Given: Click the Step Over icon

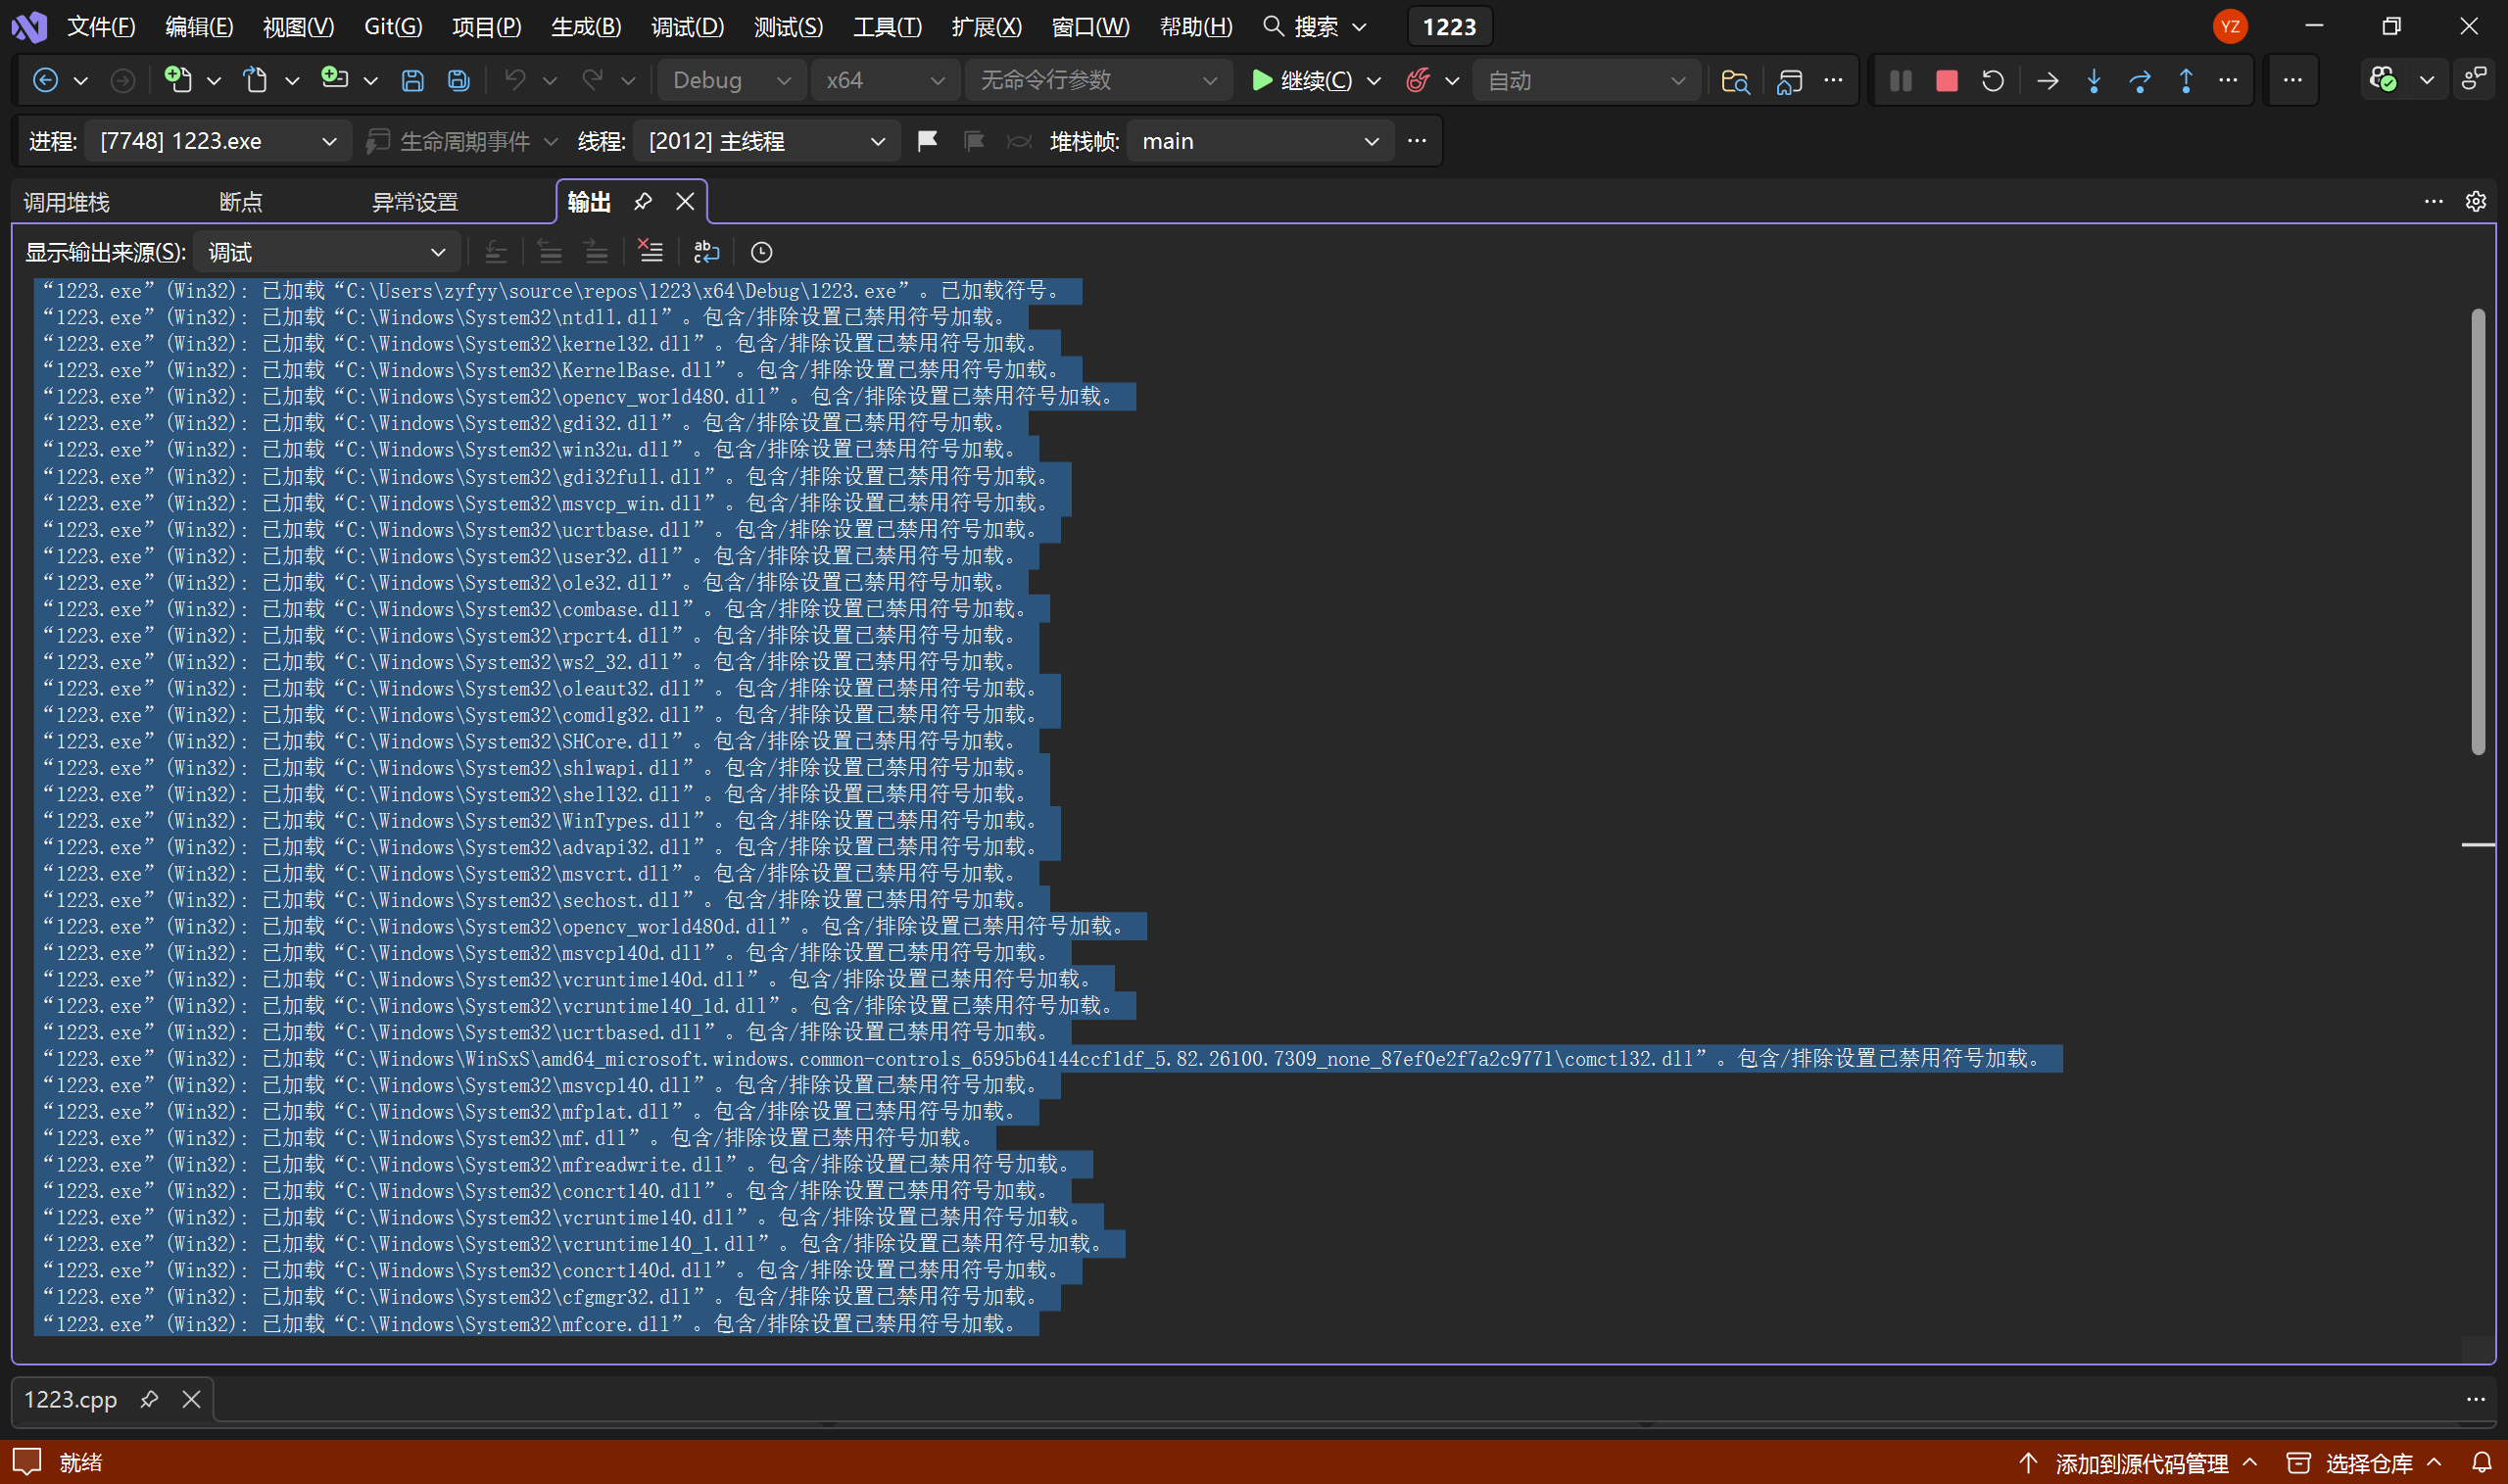Looking at the screenshot, I should click(2139, 81).
